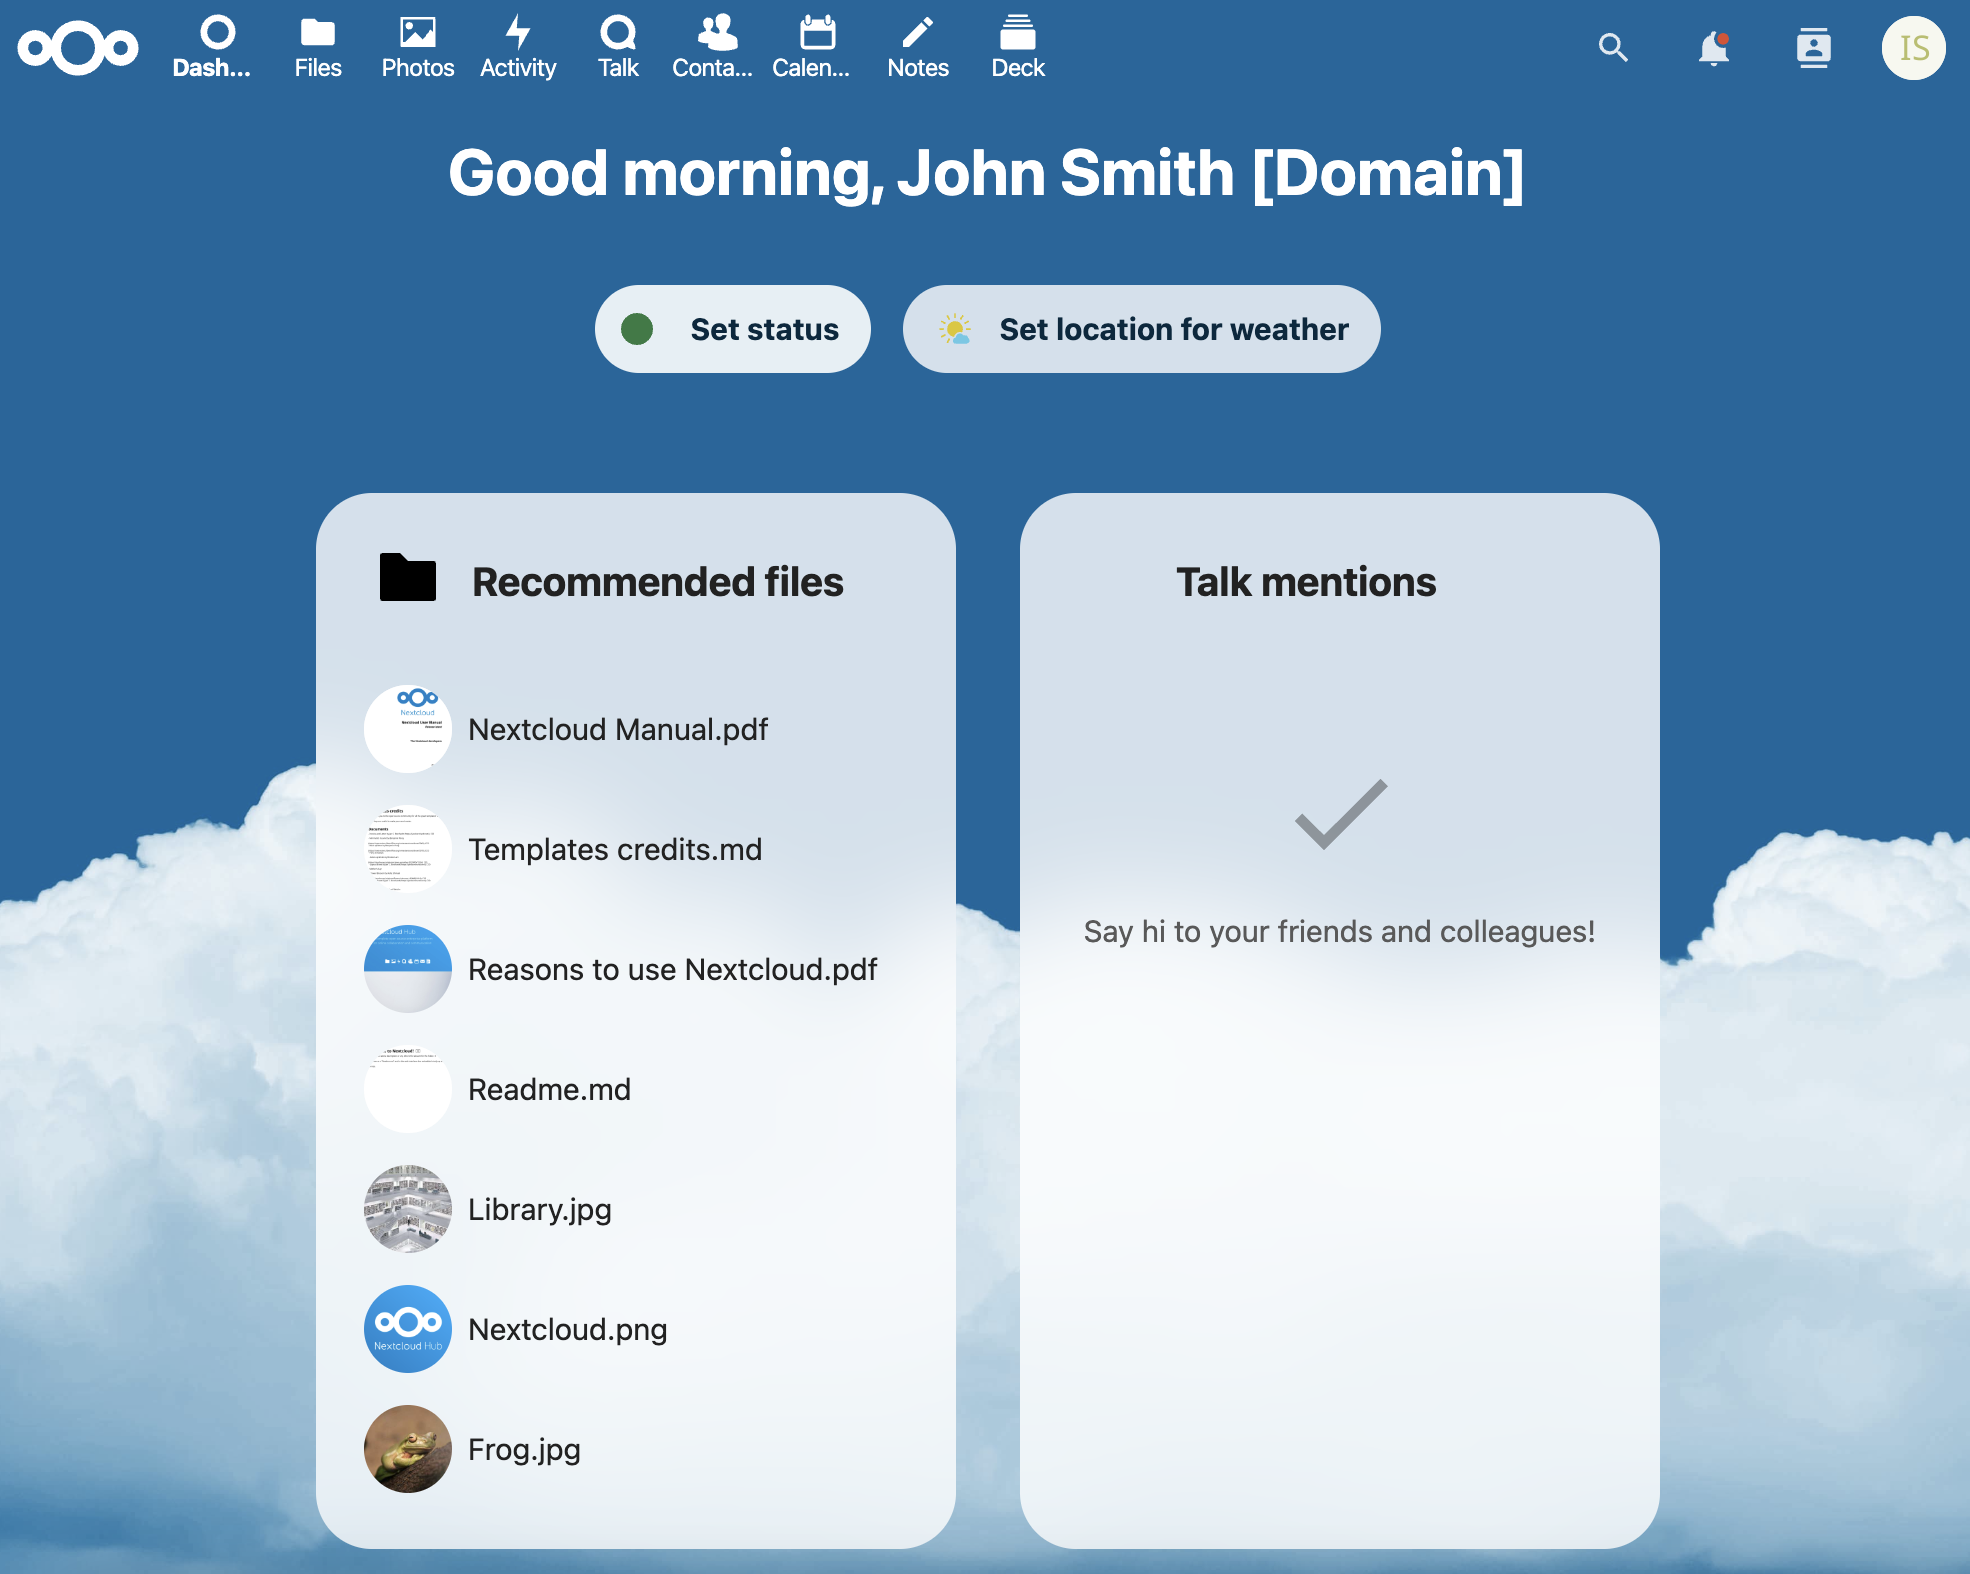The width and height of the screenshot is (1970, 1574).
Task: Click the Frog.jpg thumbnail
Action: point(408,1449)
